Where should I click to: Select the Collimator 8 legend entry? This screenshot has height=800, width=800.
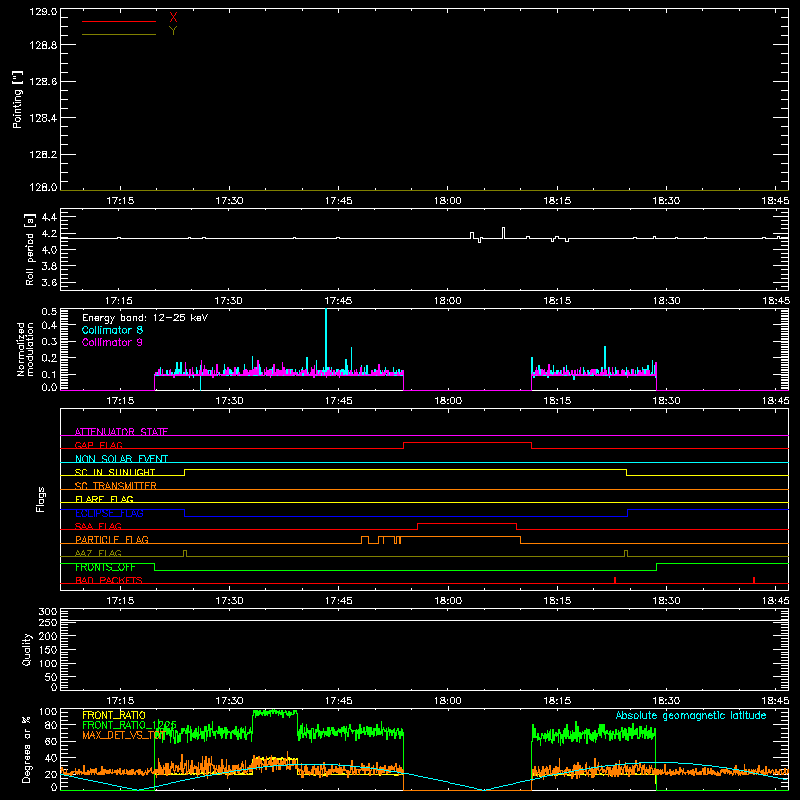point(112,330)
